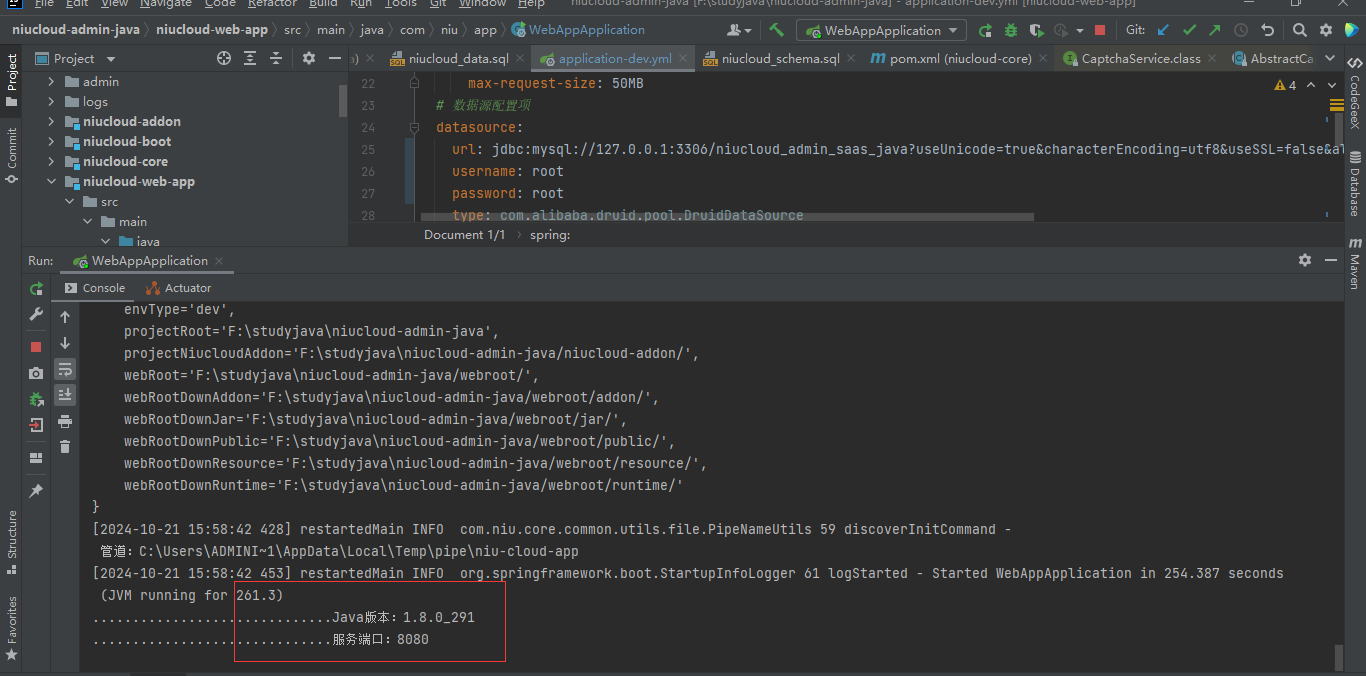Click the Git Commit green checkmark
1366x676 pixels.
click(1189, 30)
